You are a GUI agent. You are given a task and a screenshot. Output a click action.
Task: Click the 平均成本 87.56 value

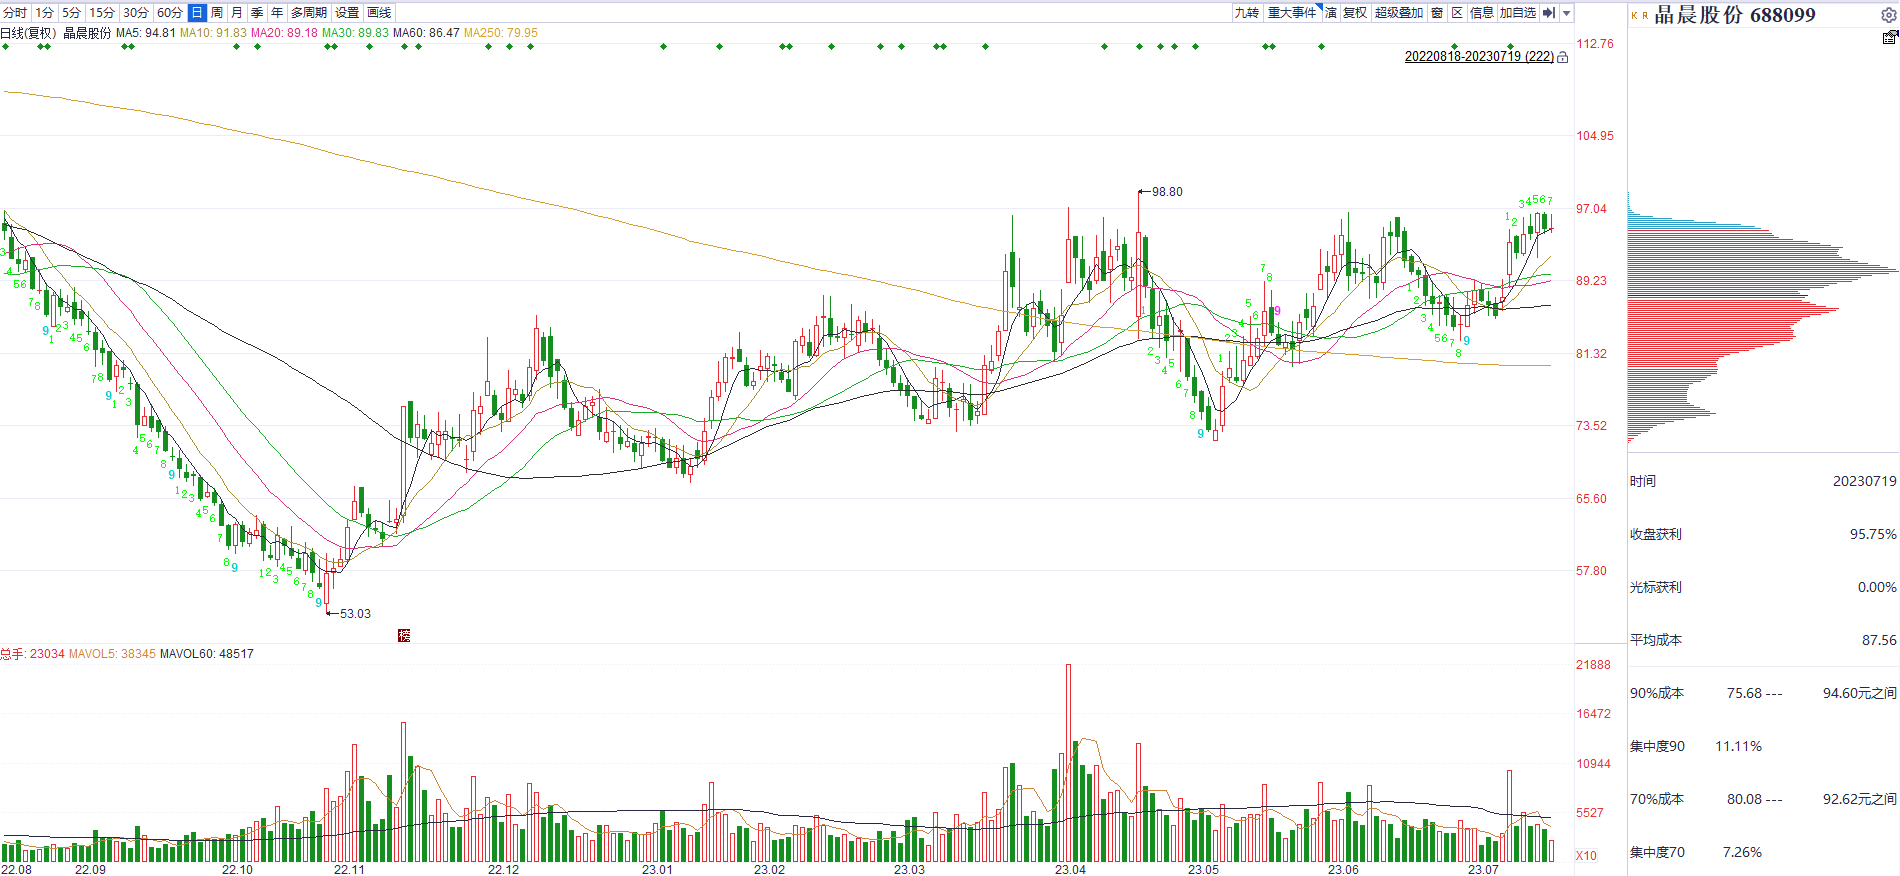pos(1879,640)
